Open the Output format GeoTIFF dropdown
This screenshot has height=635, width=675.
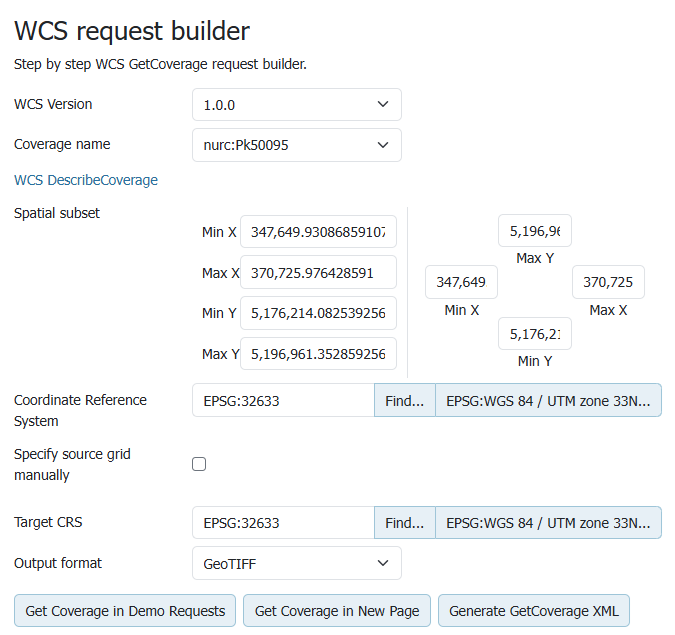click(x=296, y=563)
